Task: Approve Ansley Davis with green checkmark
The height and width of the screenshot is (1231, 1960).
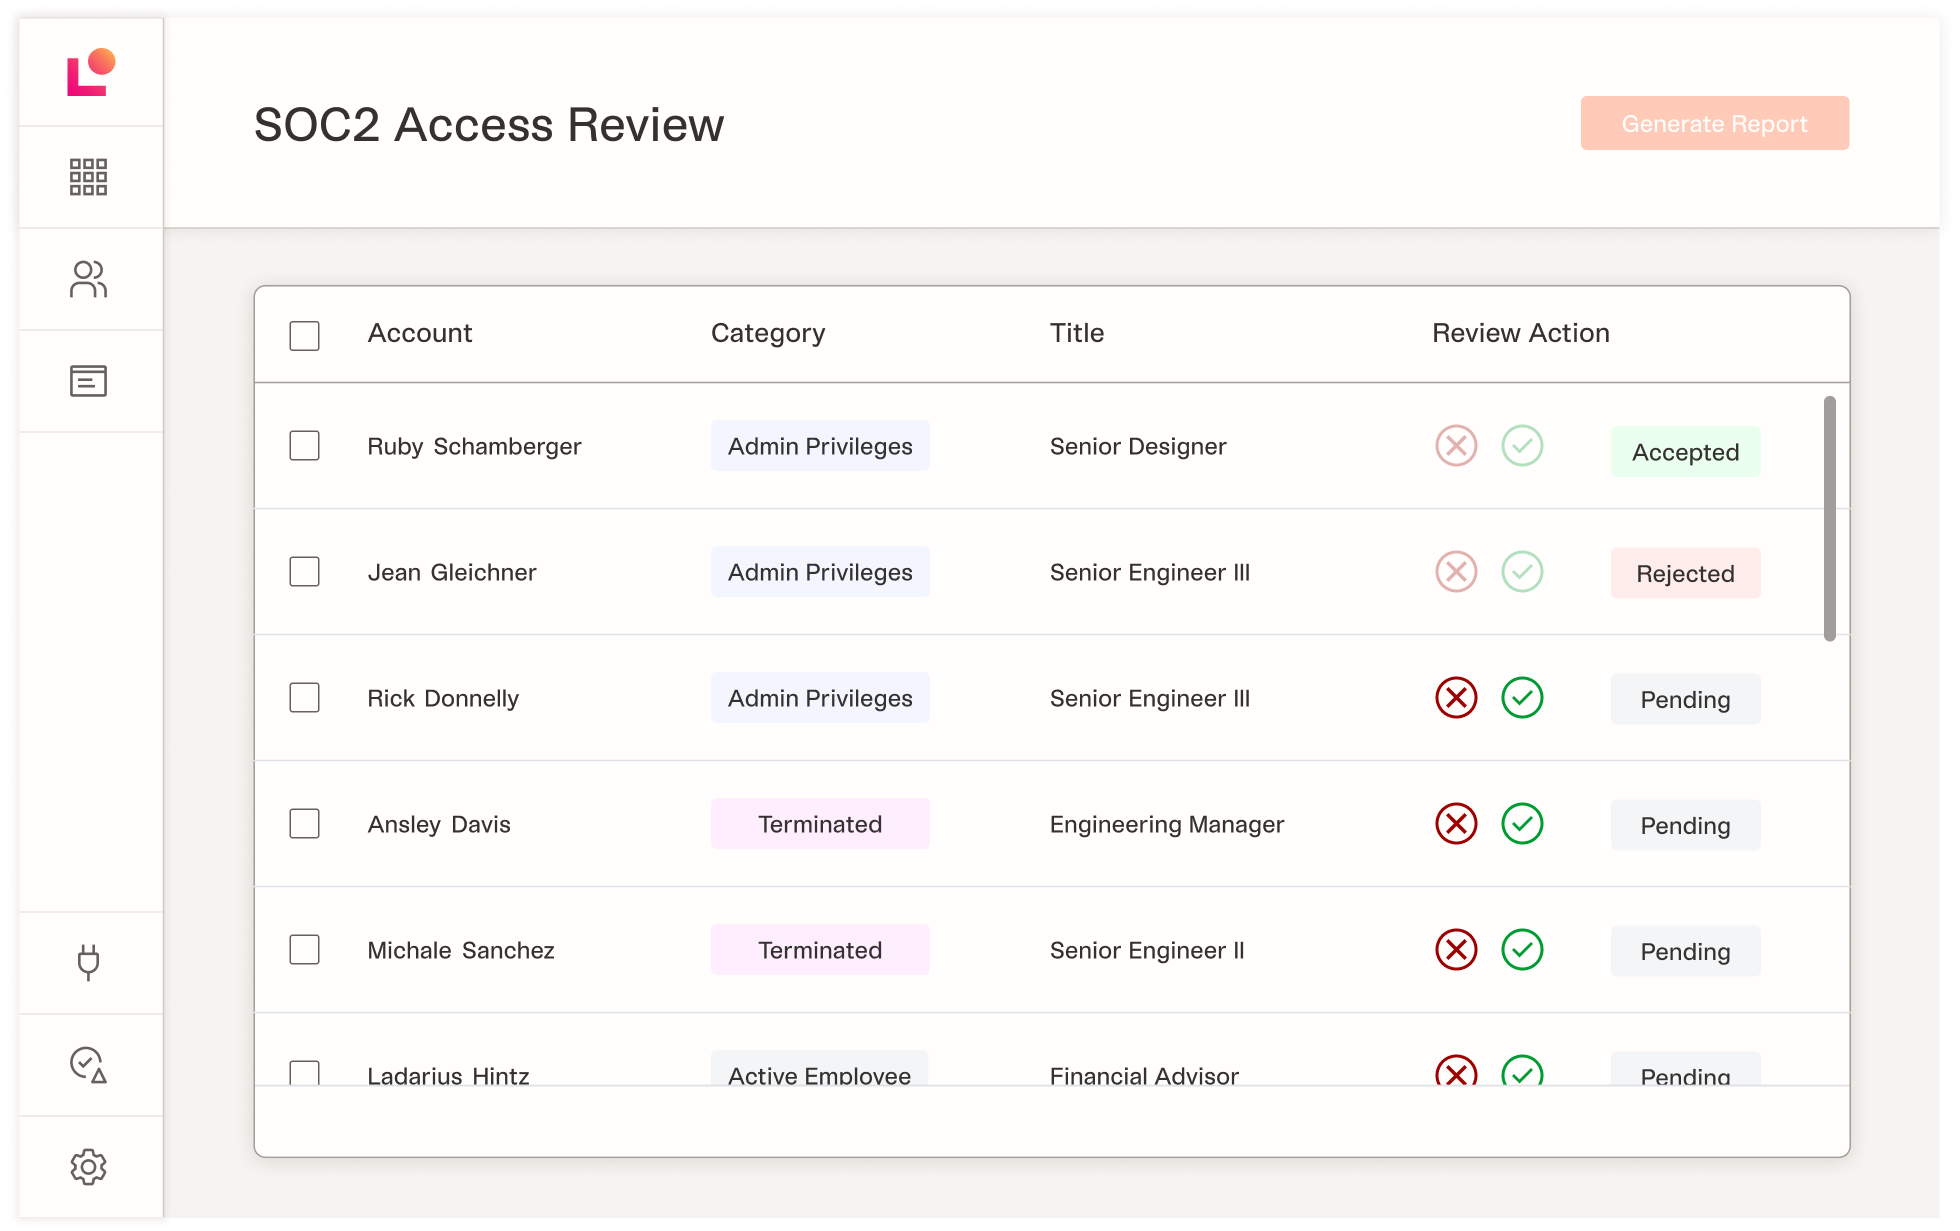Action: click(x=1522, y=824)
